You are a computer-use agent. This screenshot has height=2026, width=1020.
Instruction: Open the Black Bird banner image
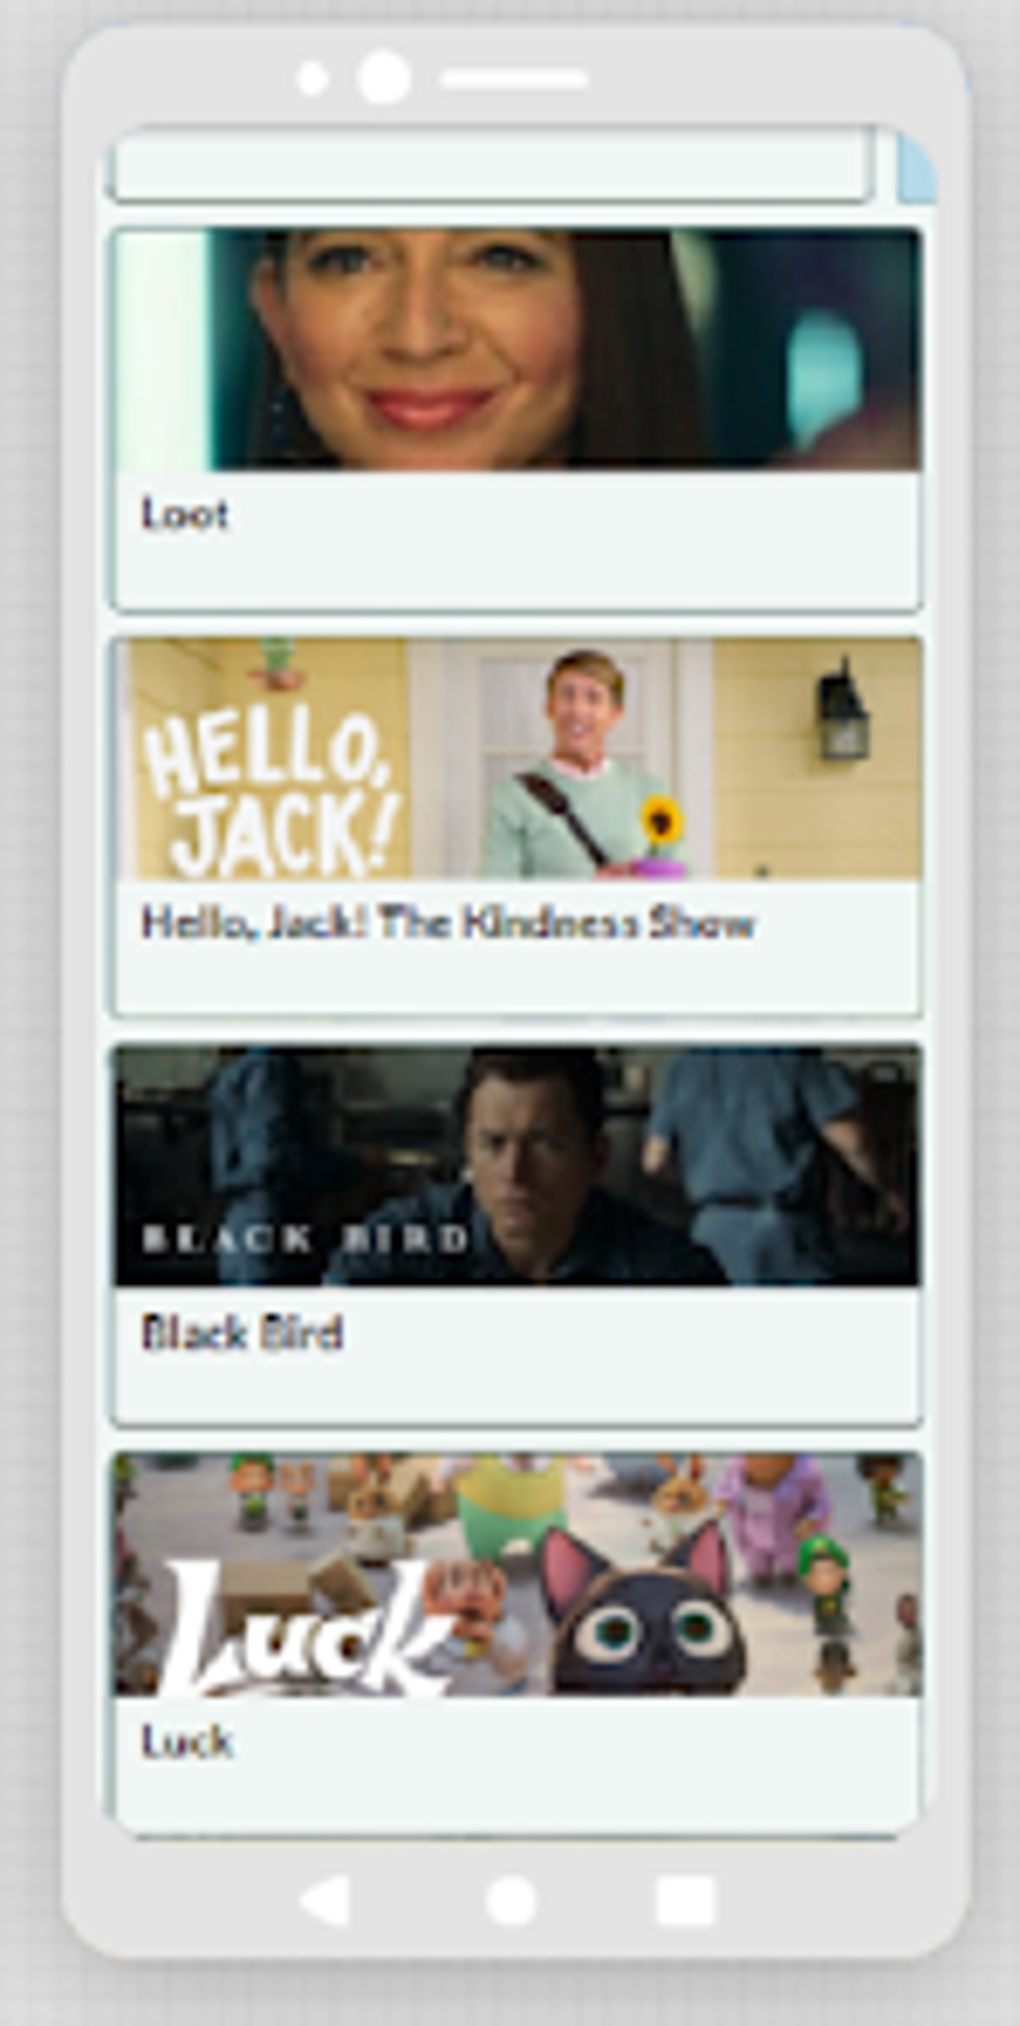pos(518,1166)
